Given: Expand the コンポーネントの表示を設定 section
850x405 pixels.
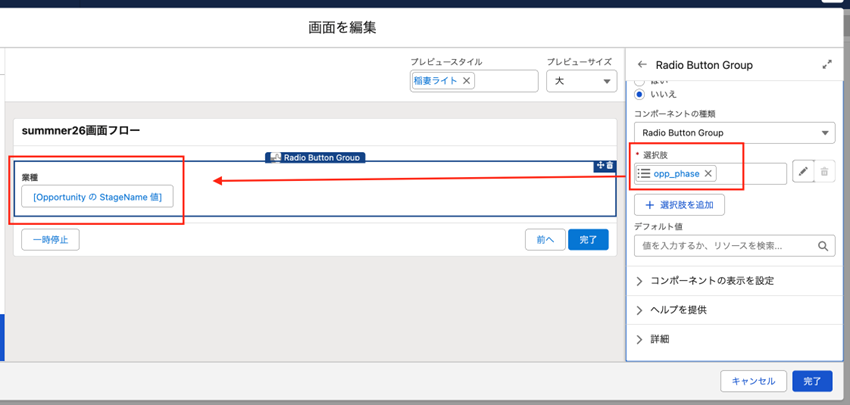Looking at the screenshot, I should coord(708,281).
